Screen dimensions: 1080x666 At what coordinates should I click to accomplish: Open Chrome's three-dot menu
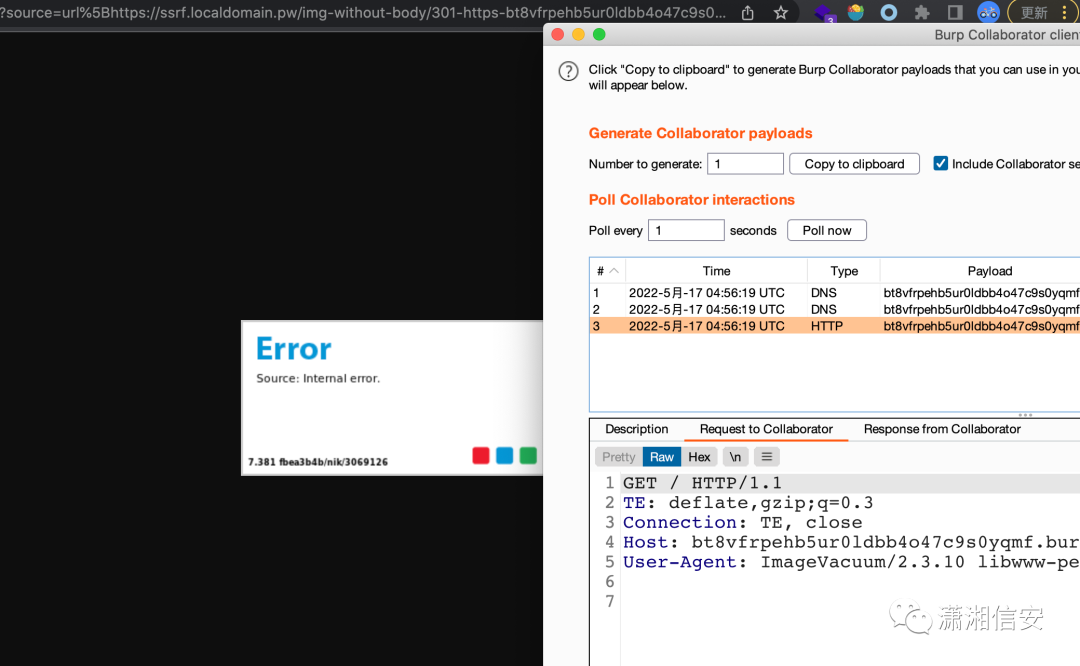click(x=1064, y=12)
